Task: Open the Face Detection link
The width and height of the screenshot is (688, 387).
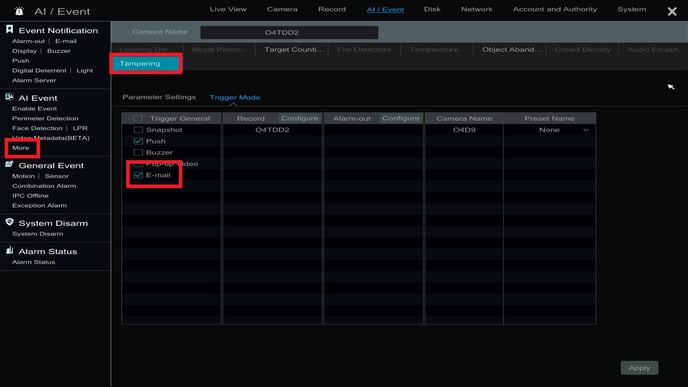Action: tap(37, 128)
